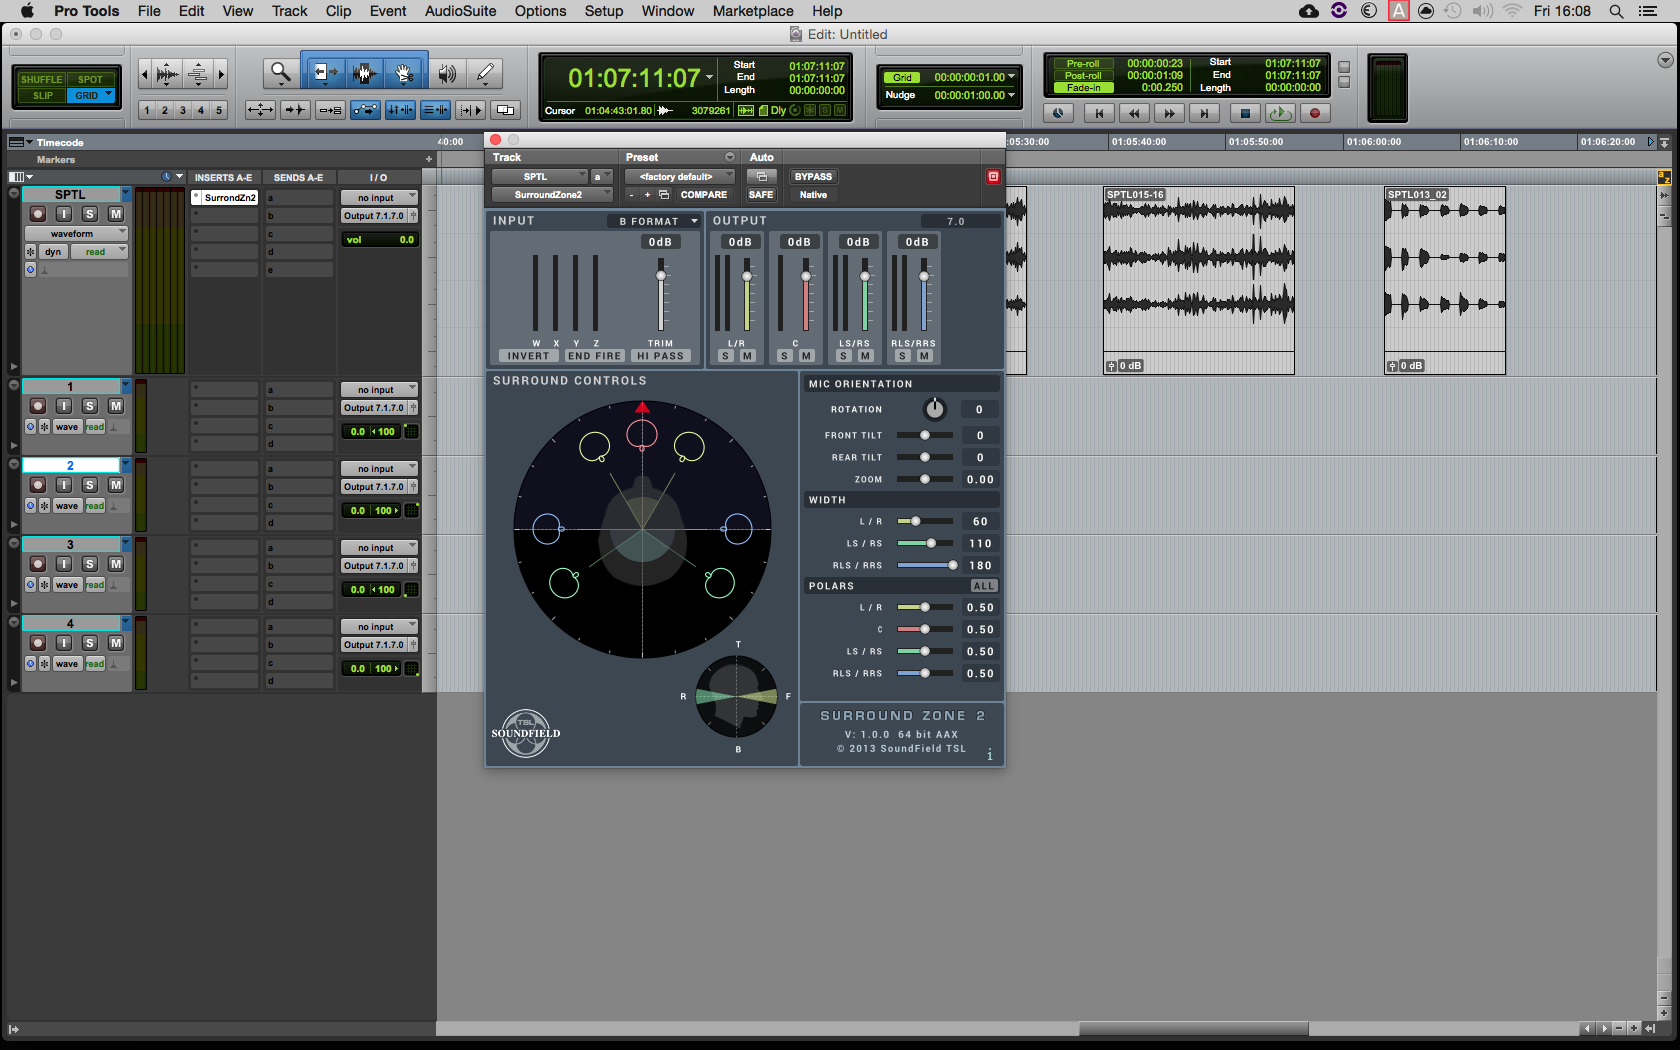Solo the SPTL track
Viewport: 1680px width, 1050px height.
(x=90, y=213)
